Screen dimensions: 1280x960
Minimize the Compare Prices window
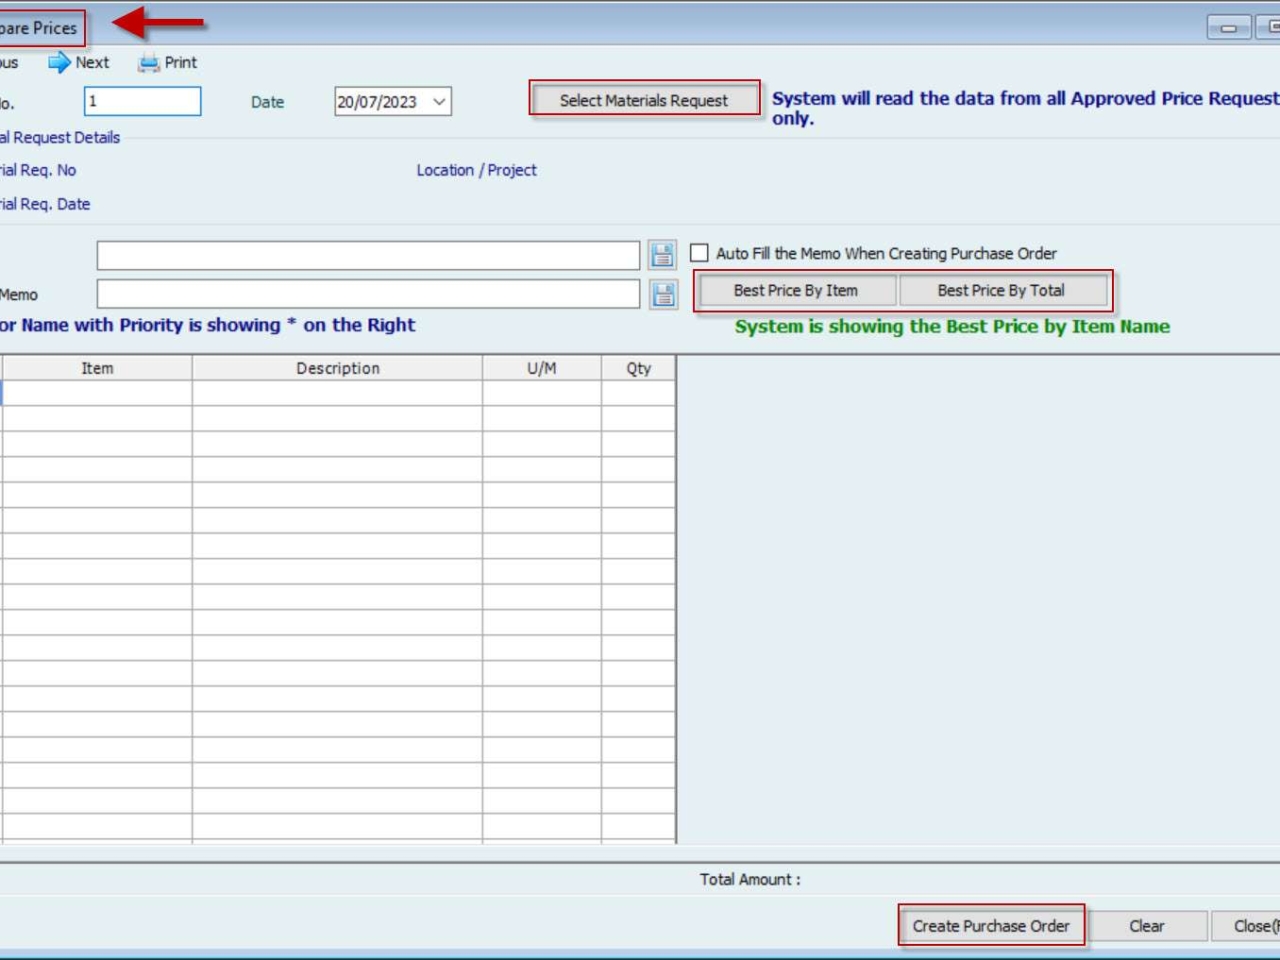click(1228, 28)
